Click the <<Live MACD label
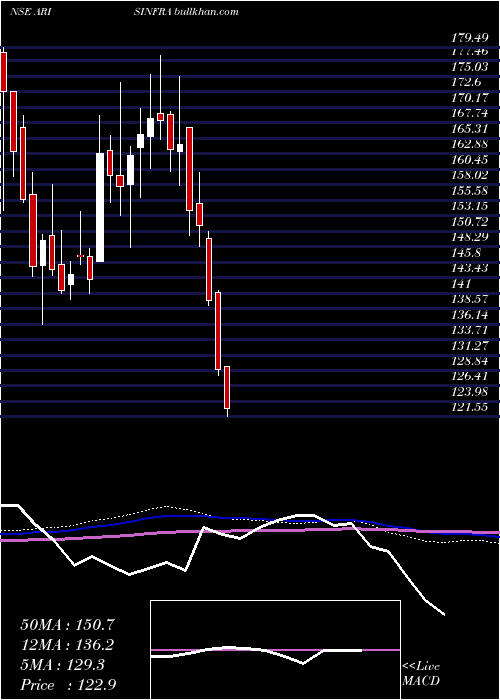This screenshot has height=700, width=500. (x=421, y=674)
